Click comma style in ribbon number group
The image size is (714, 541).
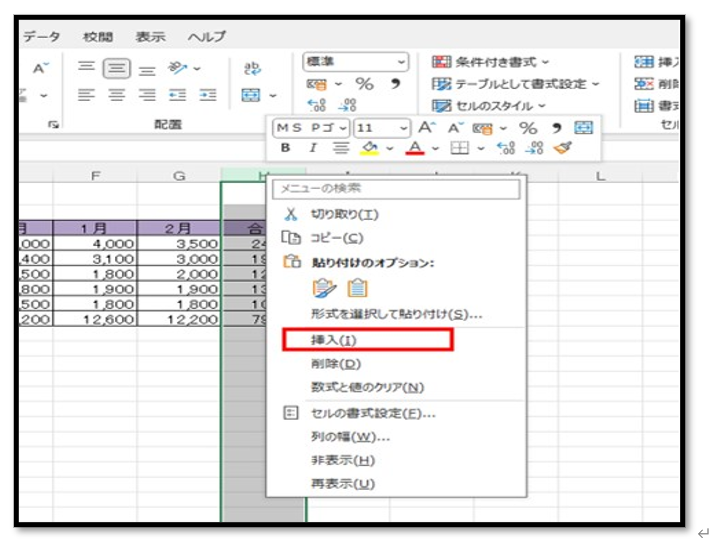(x=395, y=84)
